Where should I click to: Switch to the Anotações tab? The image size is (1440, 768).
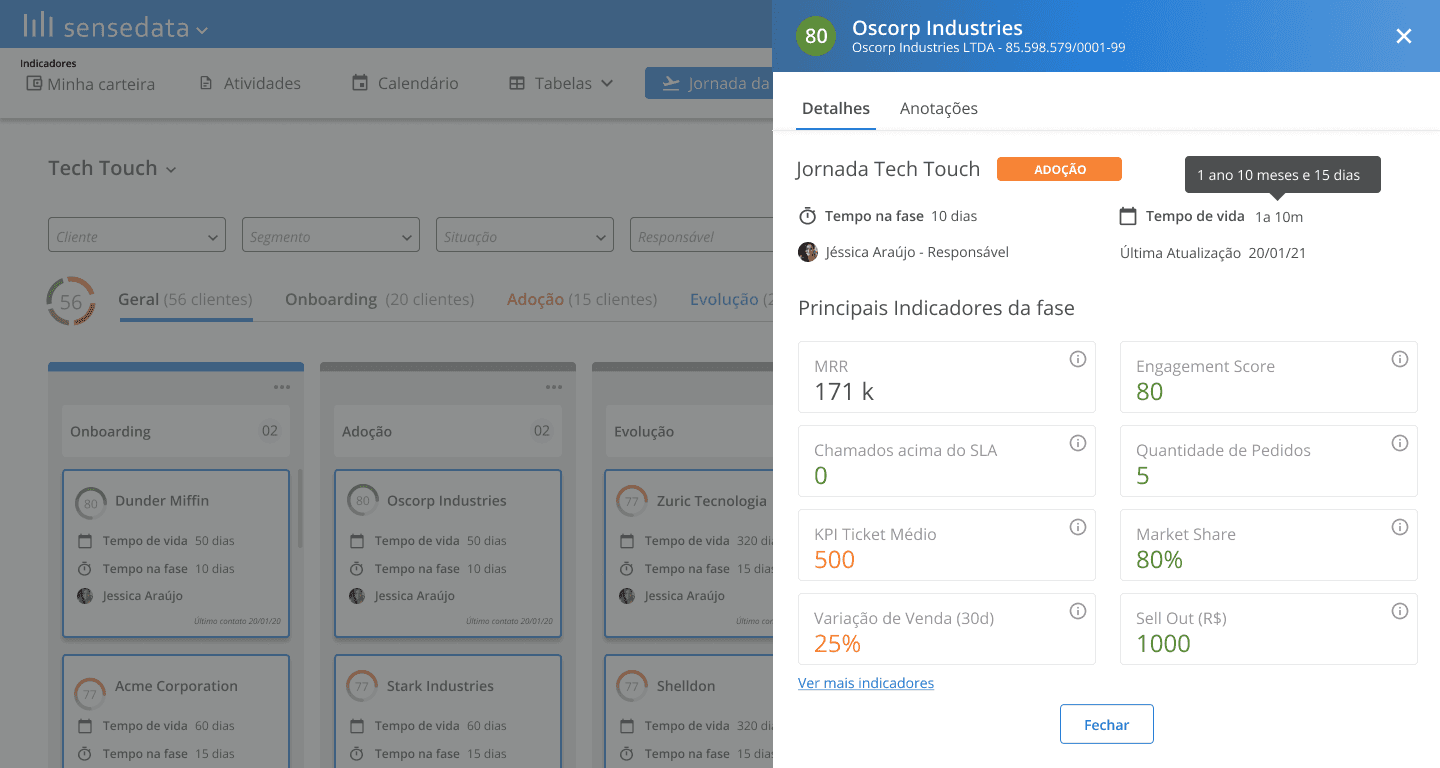(939, 108)
